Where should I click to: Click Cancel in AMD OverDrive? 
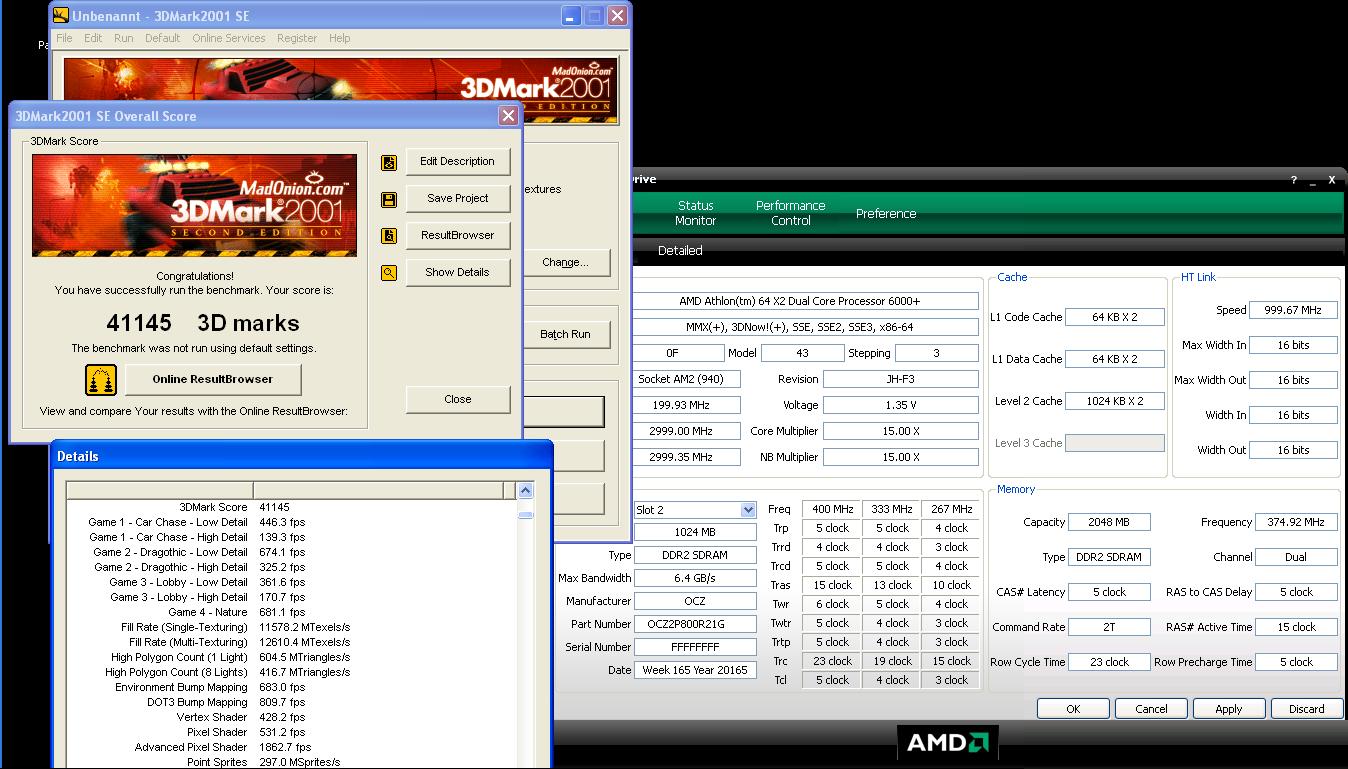1151,709
